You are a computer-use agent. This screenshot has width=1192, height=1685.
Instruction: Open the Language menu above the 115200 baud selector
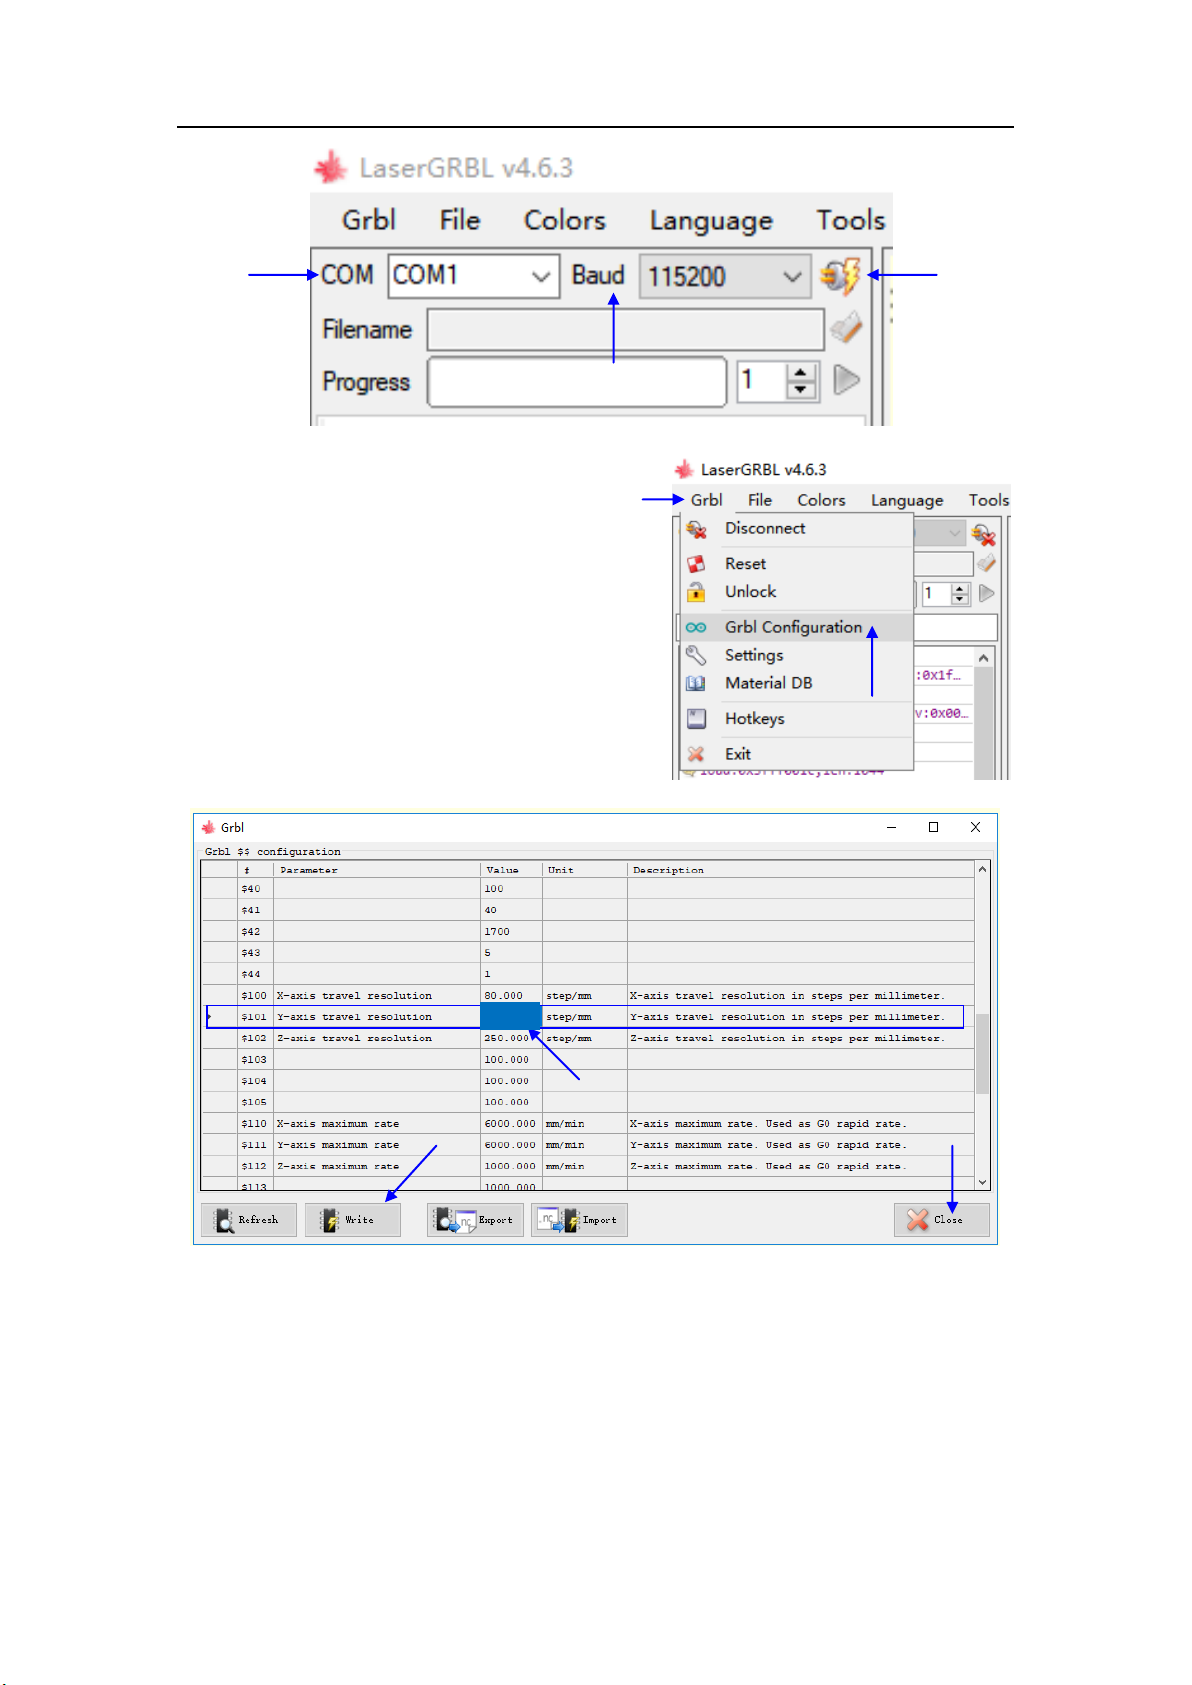[711, 220]
